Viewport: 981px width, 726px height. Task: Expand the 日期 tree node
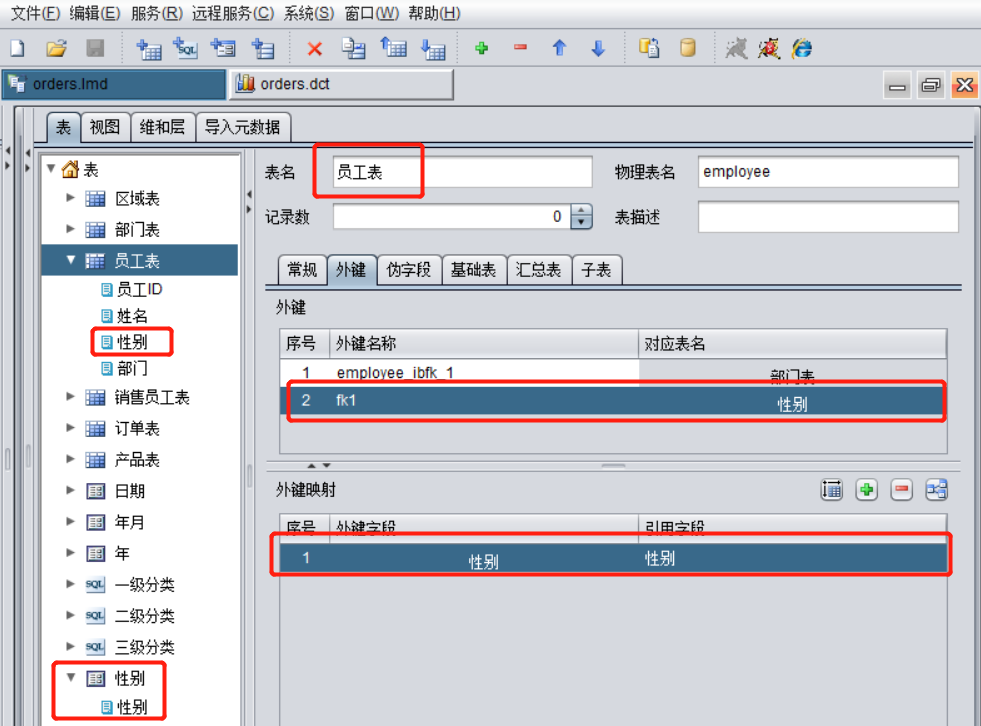70,491
